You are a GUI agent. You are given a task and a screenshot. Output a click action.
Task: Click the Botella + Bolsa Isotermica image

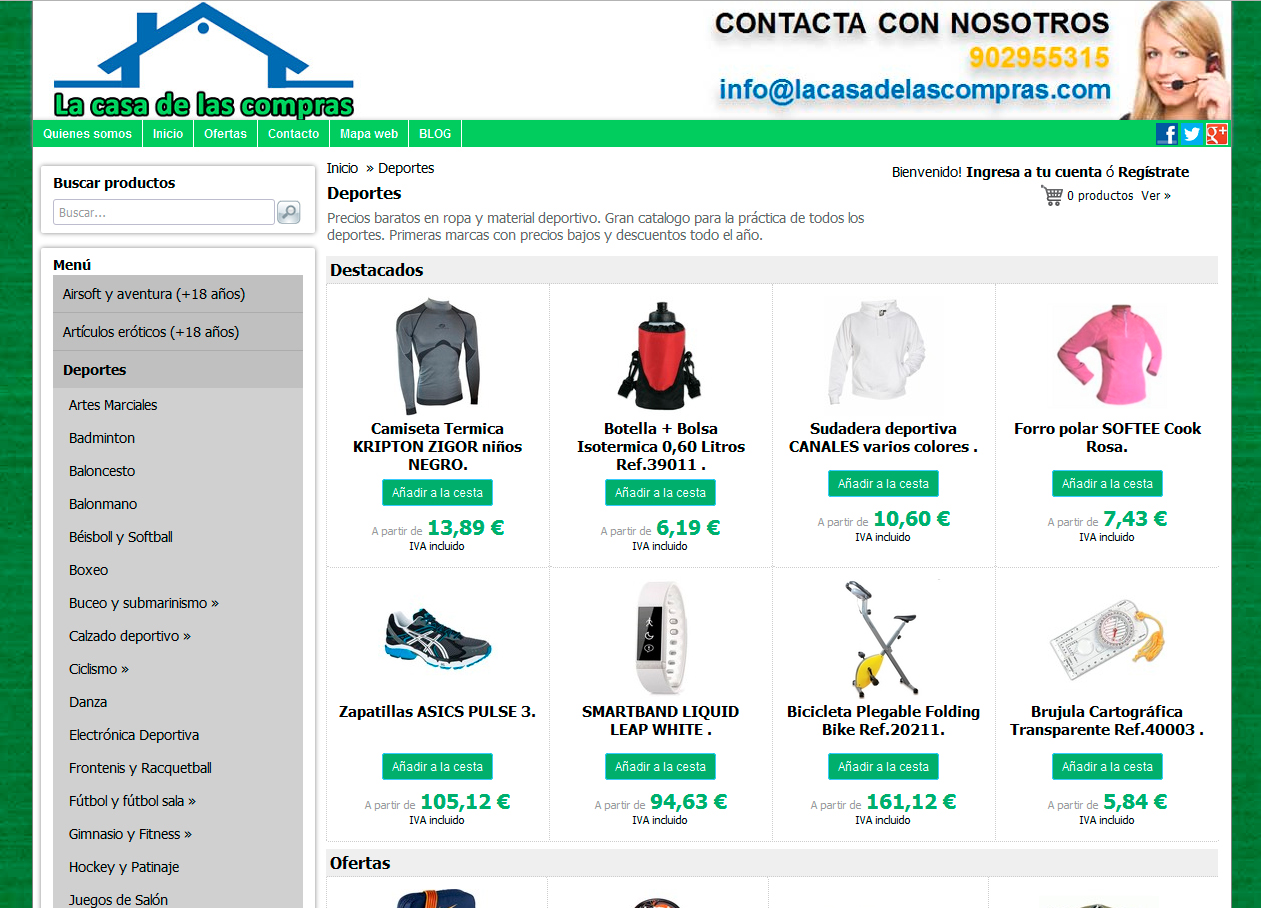[660, 356]
